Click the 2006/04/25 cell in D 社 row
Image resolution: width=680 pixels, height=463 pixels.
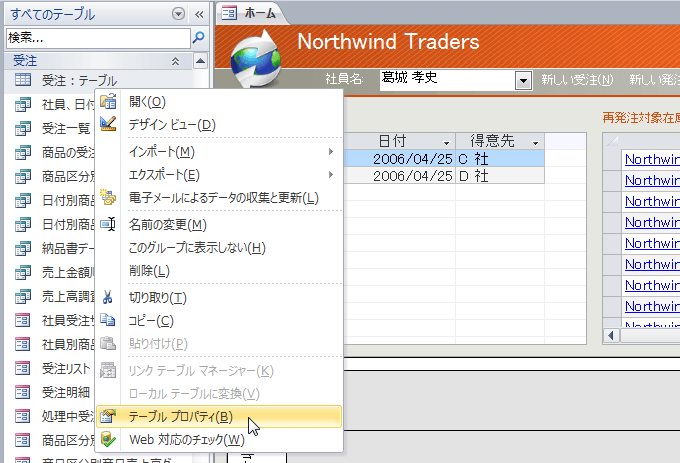(x=399, y=176)
